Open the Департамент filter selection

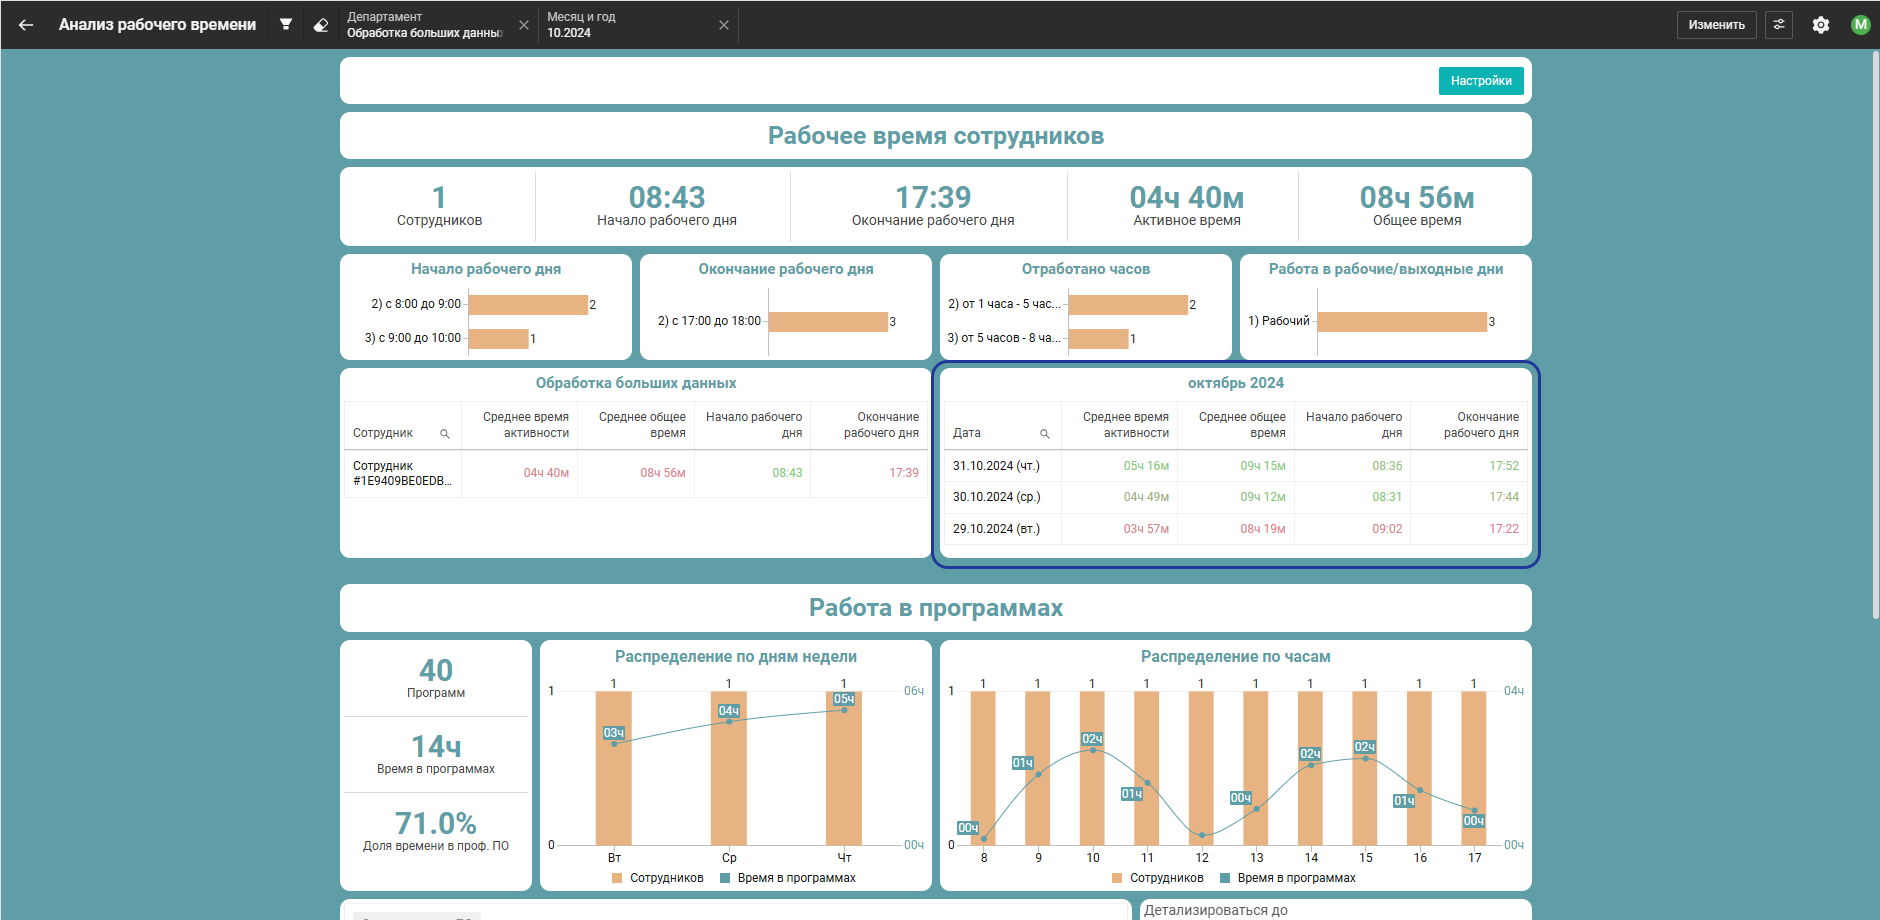tap(424, 25)
